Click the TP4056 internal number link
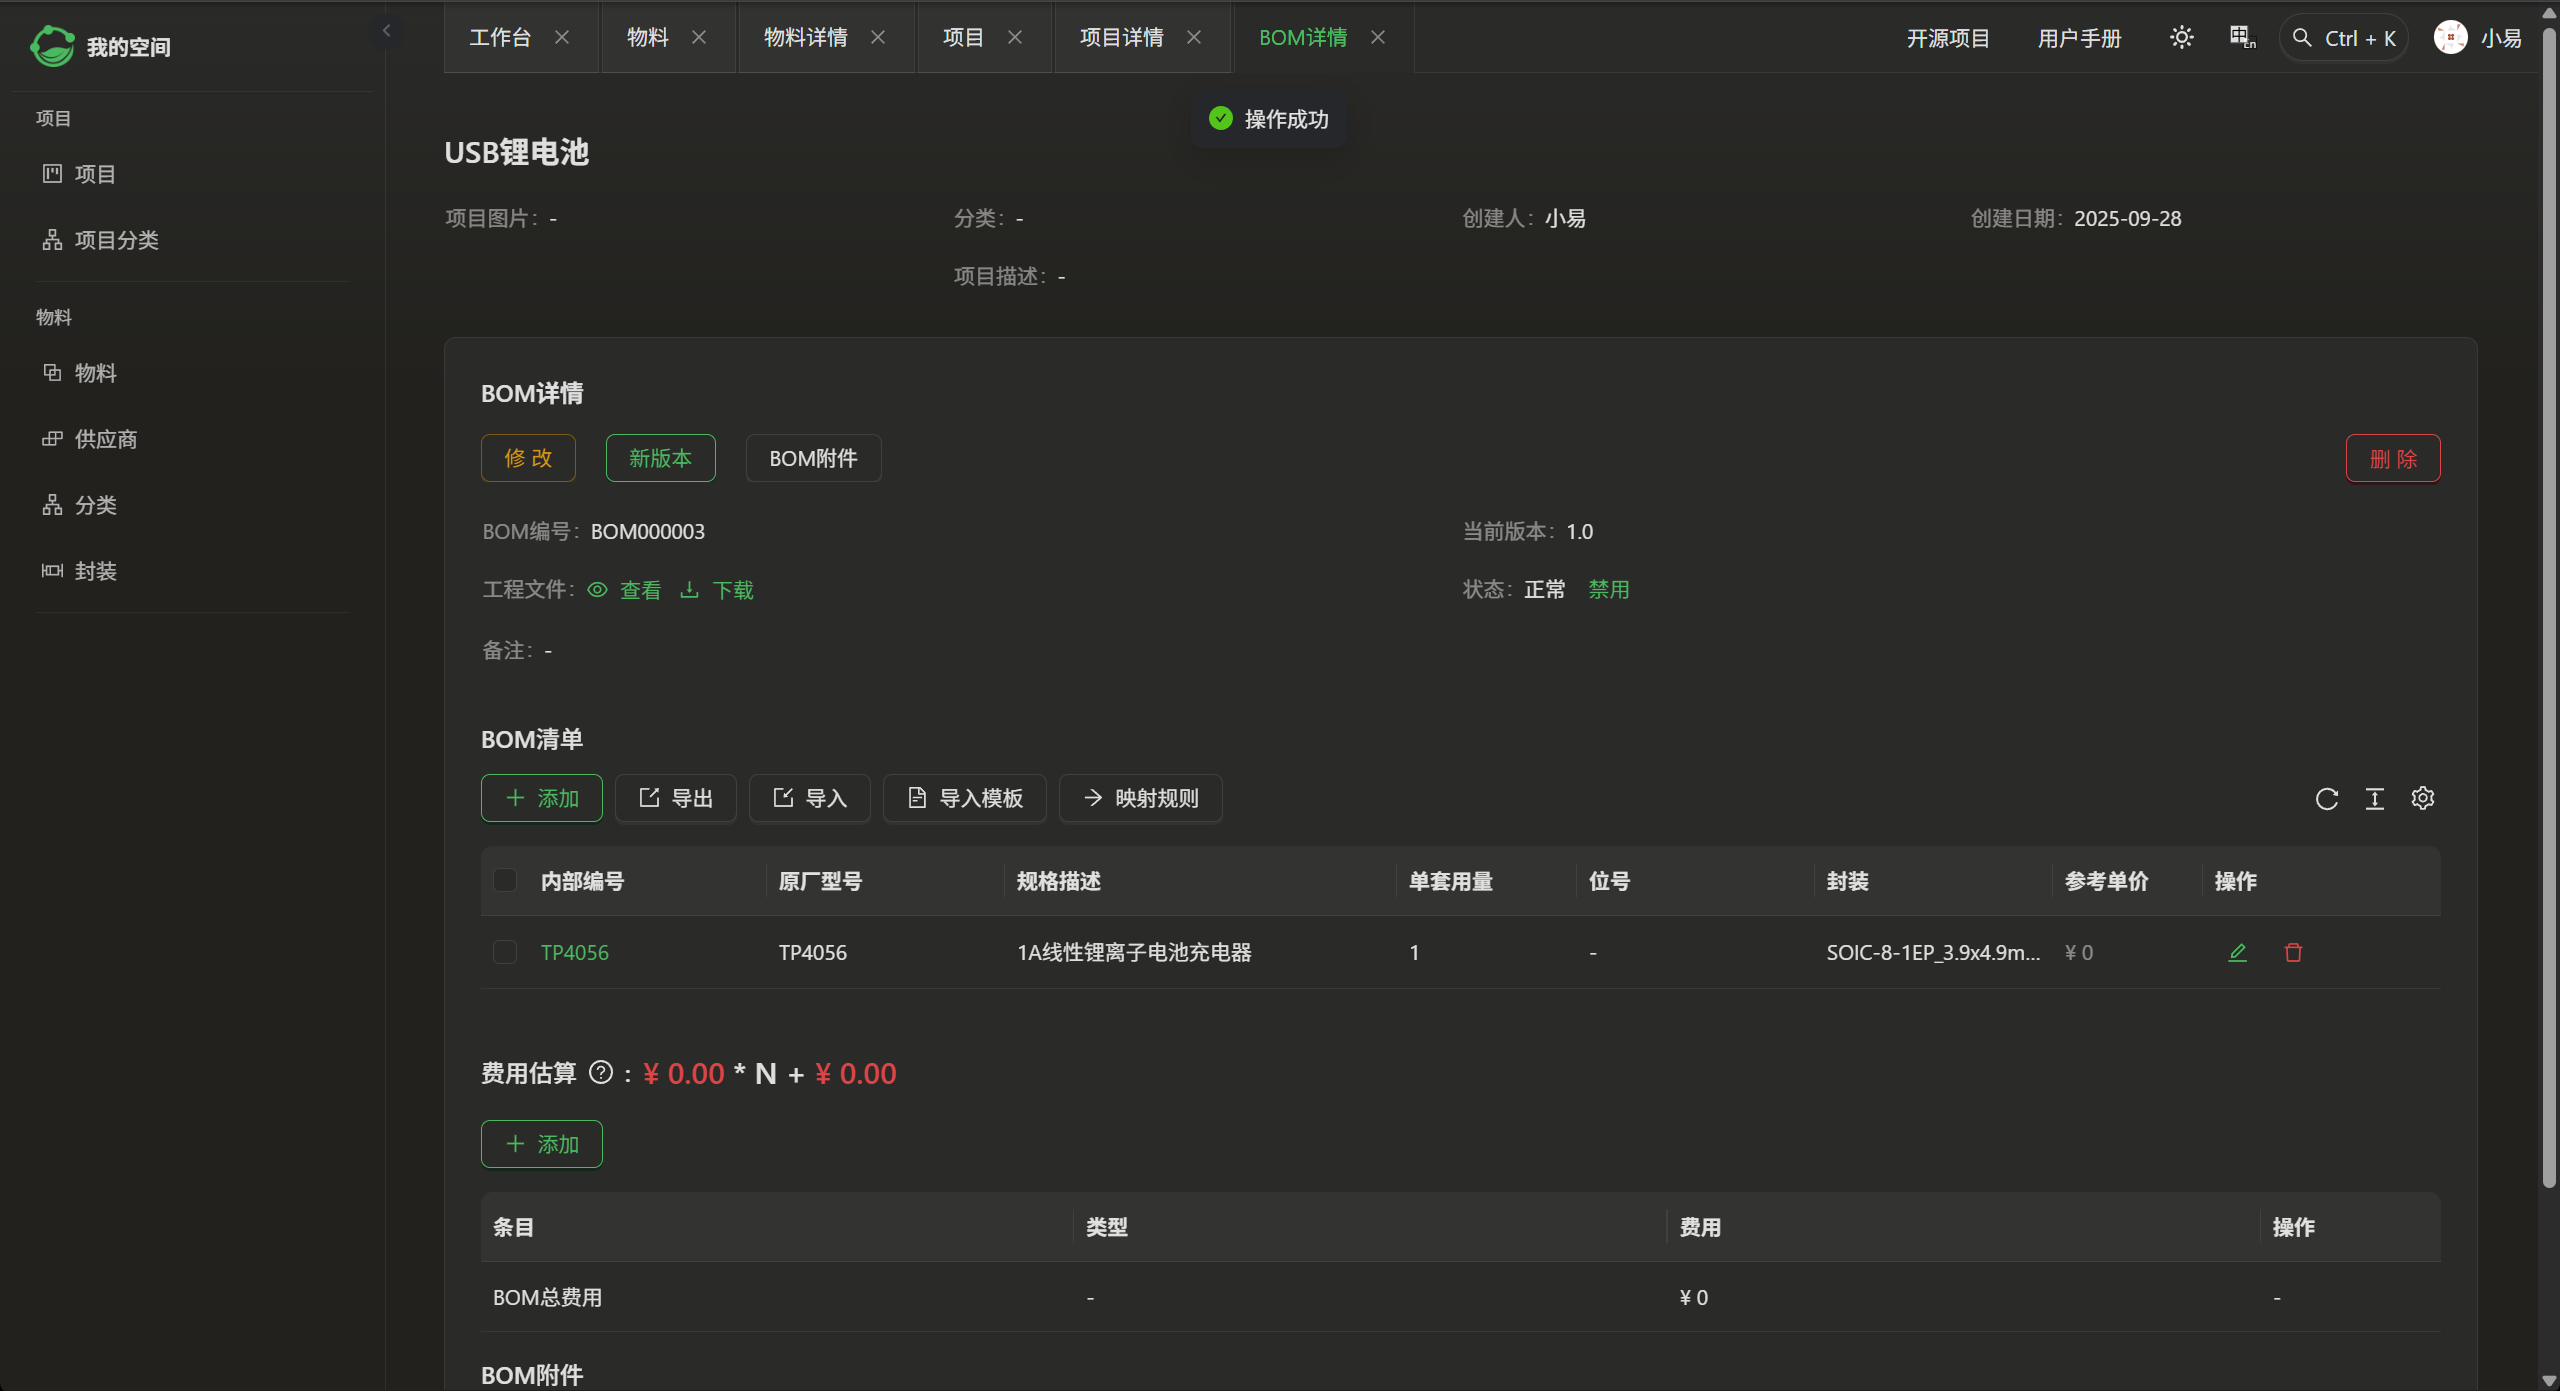Image resolution: width=2560 pixels, height=1391 pixels. pyautogui.click(x=574, y=953)
